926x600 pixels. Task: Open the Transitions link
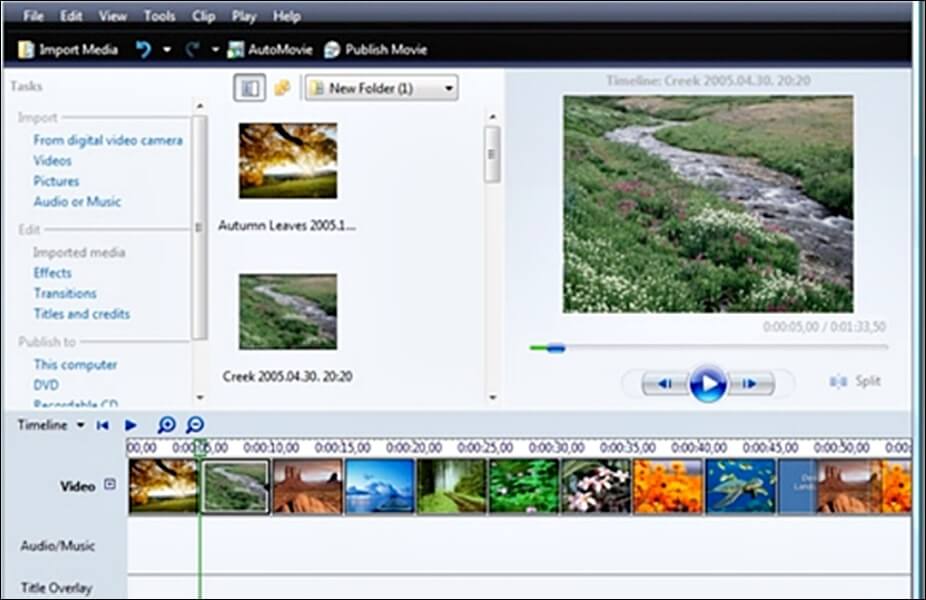65,294
